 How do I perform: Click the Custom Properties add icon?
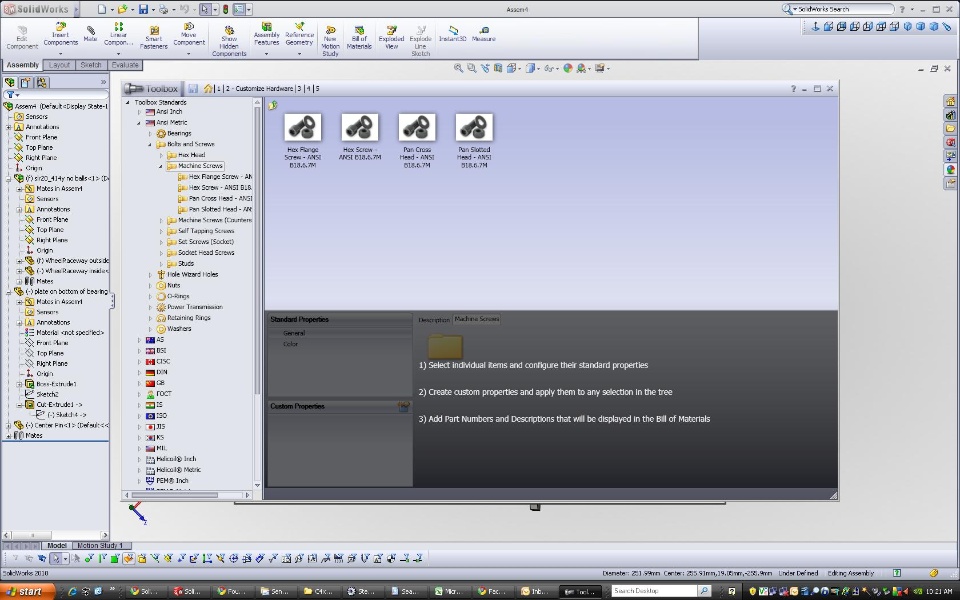tap(403, 406)
